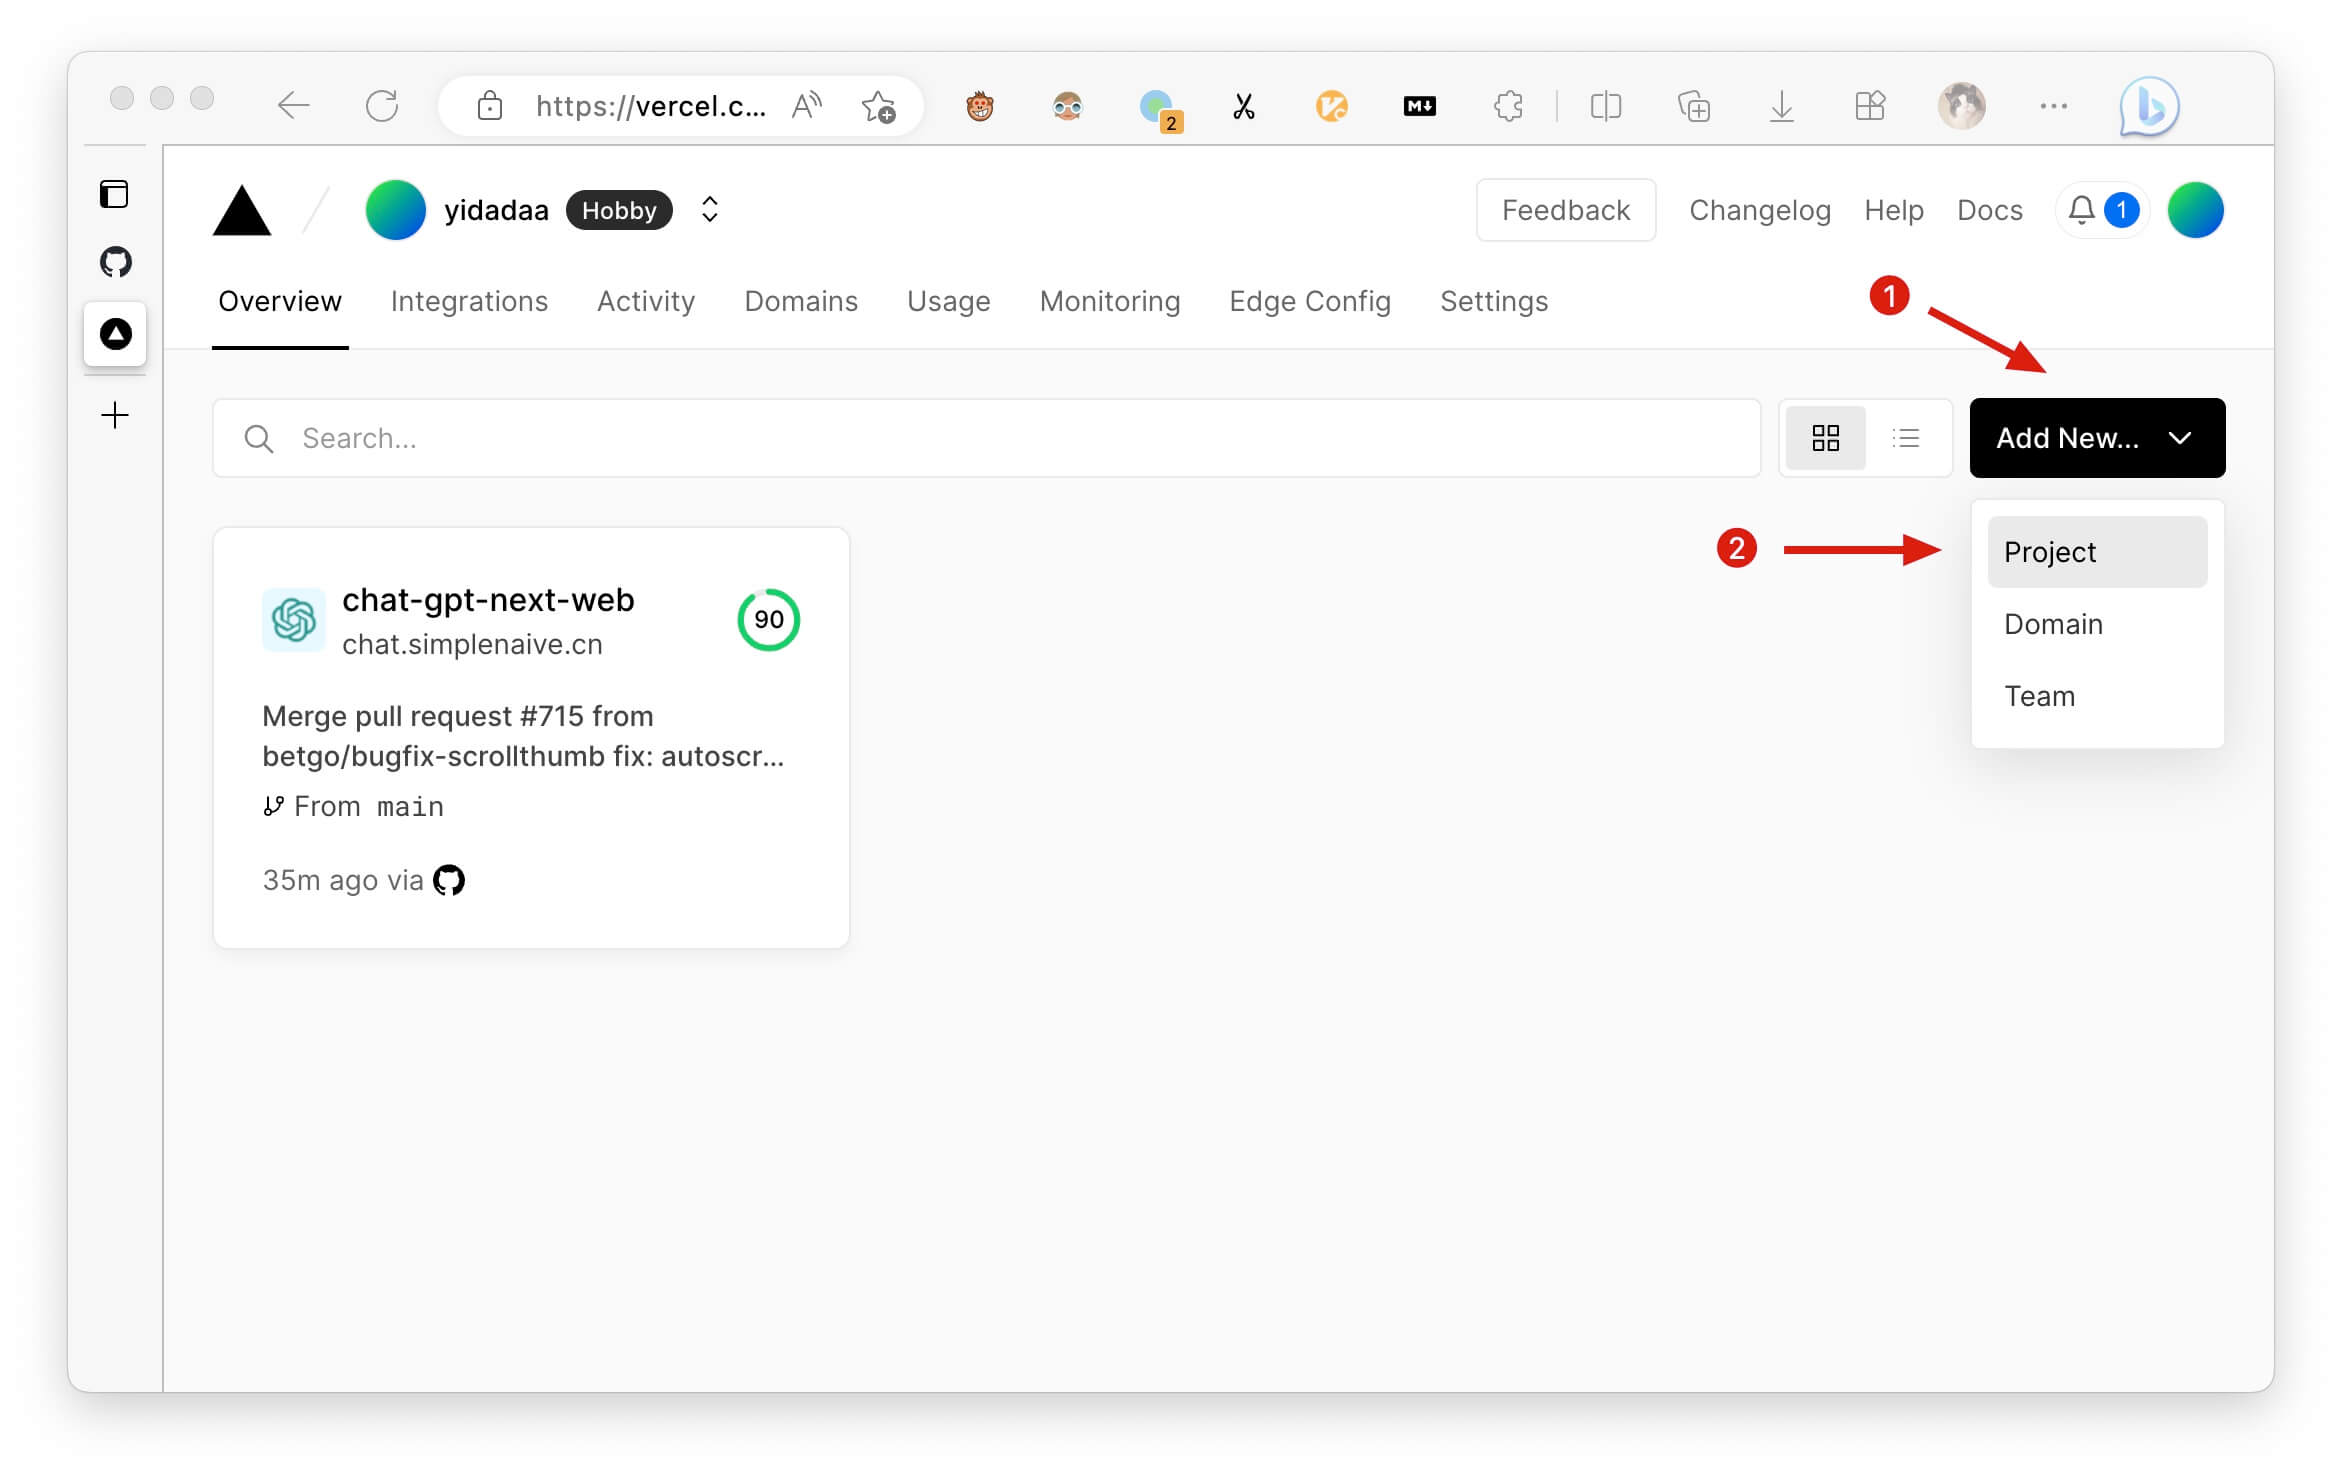Click the list view toggle icon
Screen dimensions: 2342x1476
tap(1905, 439)
